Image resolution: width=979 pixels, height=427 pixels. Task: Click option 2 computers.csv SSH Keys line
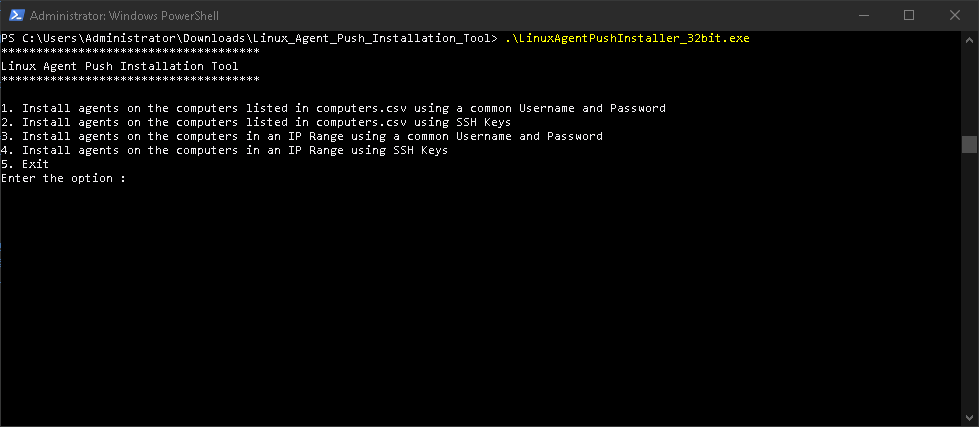(x=256, y=122)
